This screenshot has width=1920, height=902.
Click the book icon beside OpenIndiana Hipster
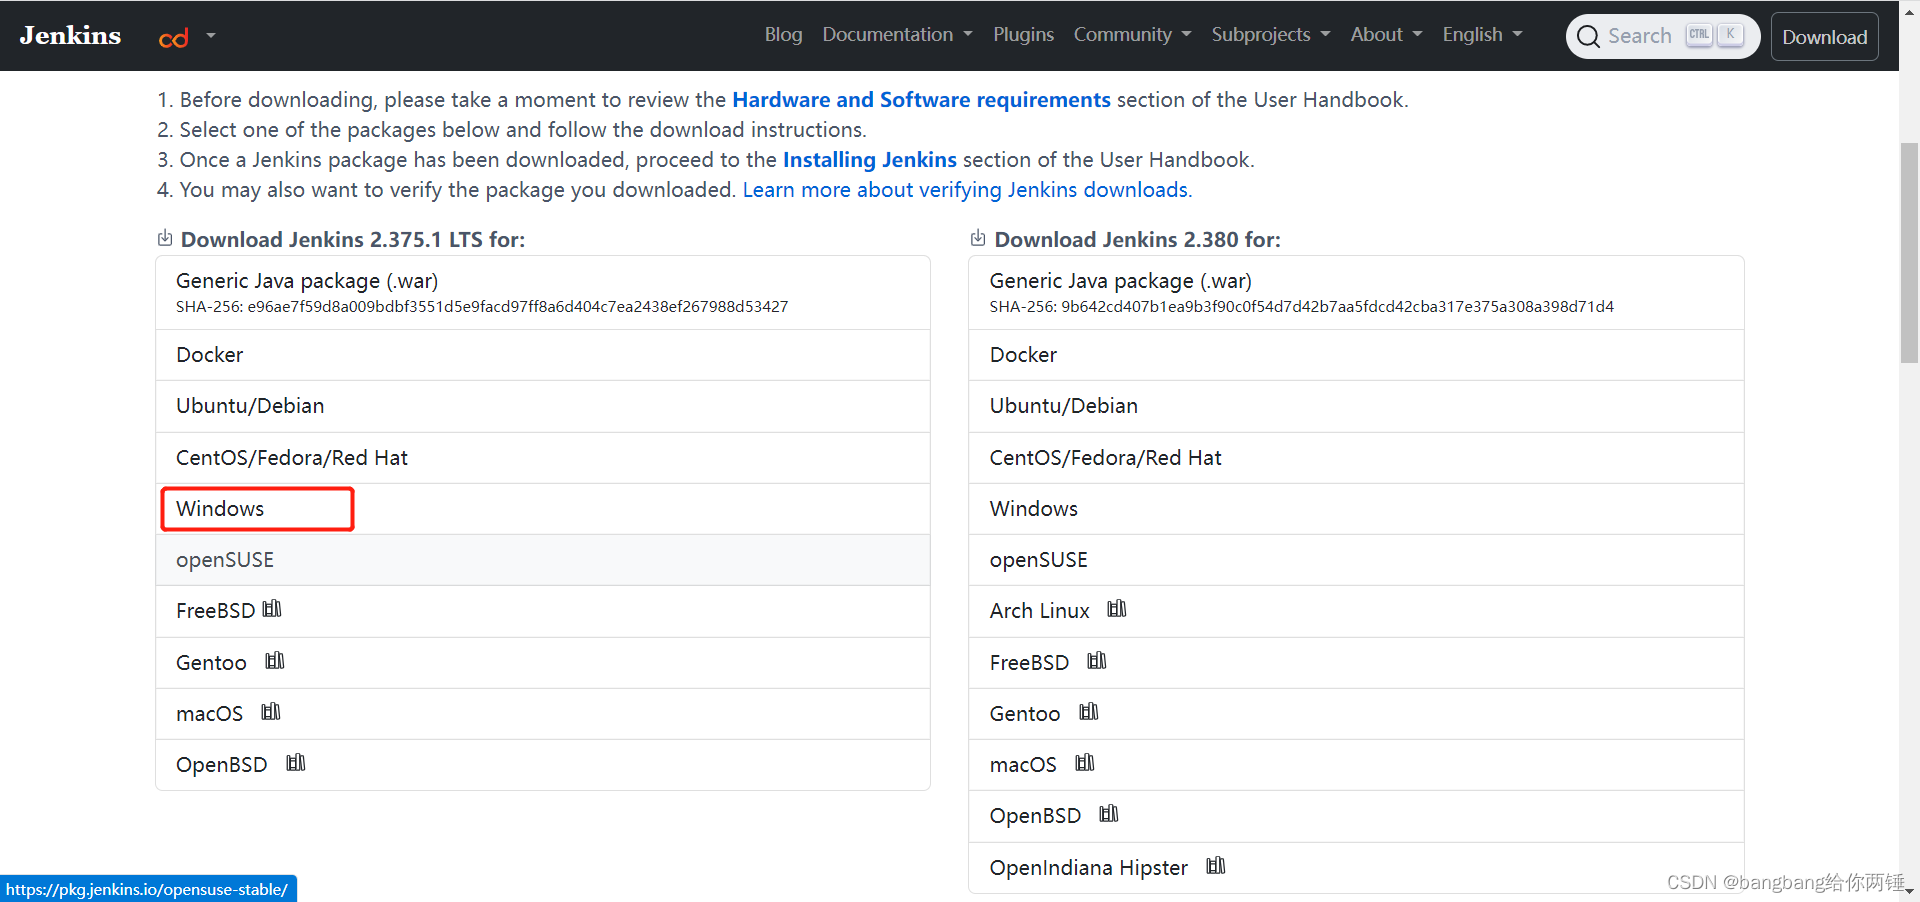point(1215,866)
